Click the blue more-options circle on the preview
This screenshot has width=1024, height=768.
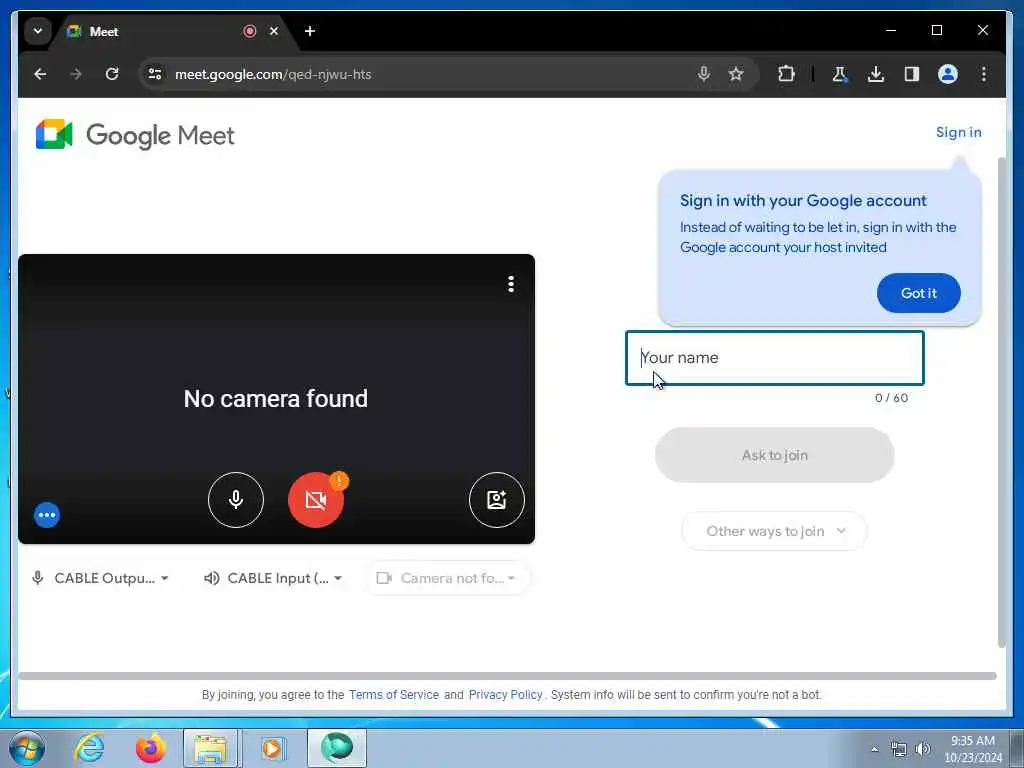pyautogui.click(x=47, y=515)
